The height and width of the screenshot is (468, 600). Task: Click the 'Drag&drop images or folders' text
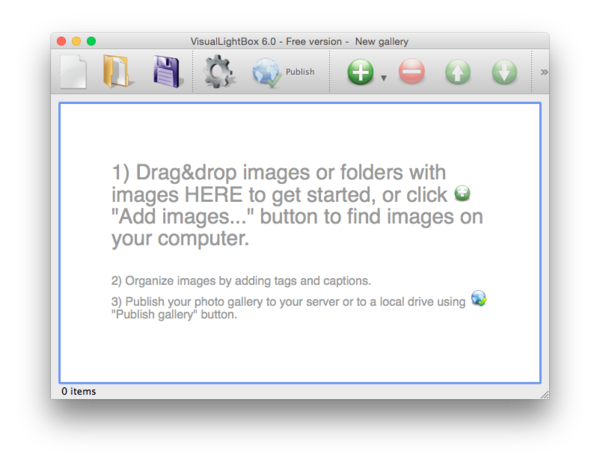(271, 173)
